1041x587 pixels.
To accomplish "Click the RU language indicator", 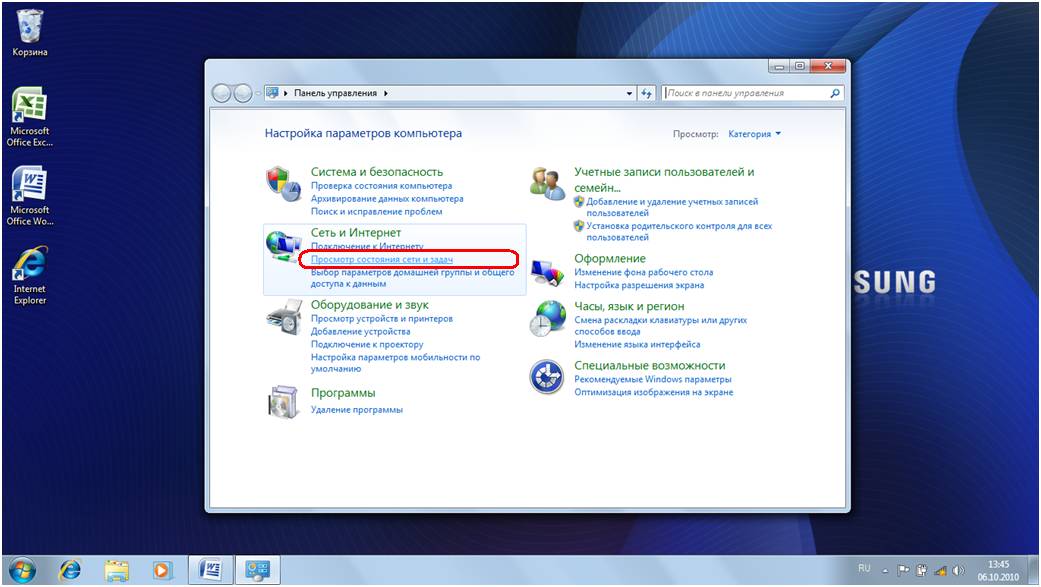I will coord(864,568).
